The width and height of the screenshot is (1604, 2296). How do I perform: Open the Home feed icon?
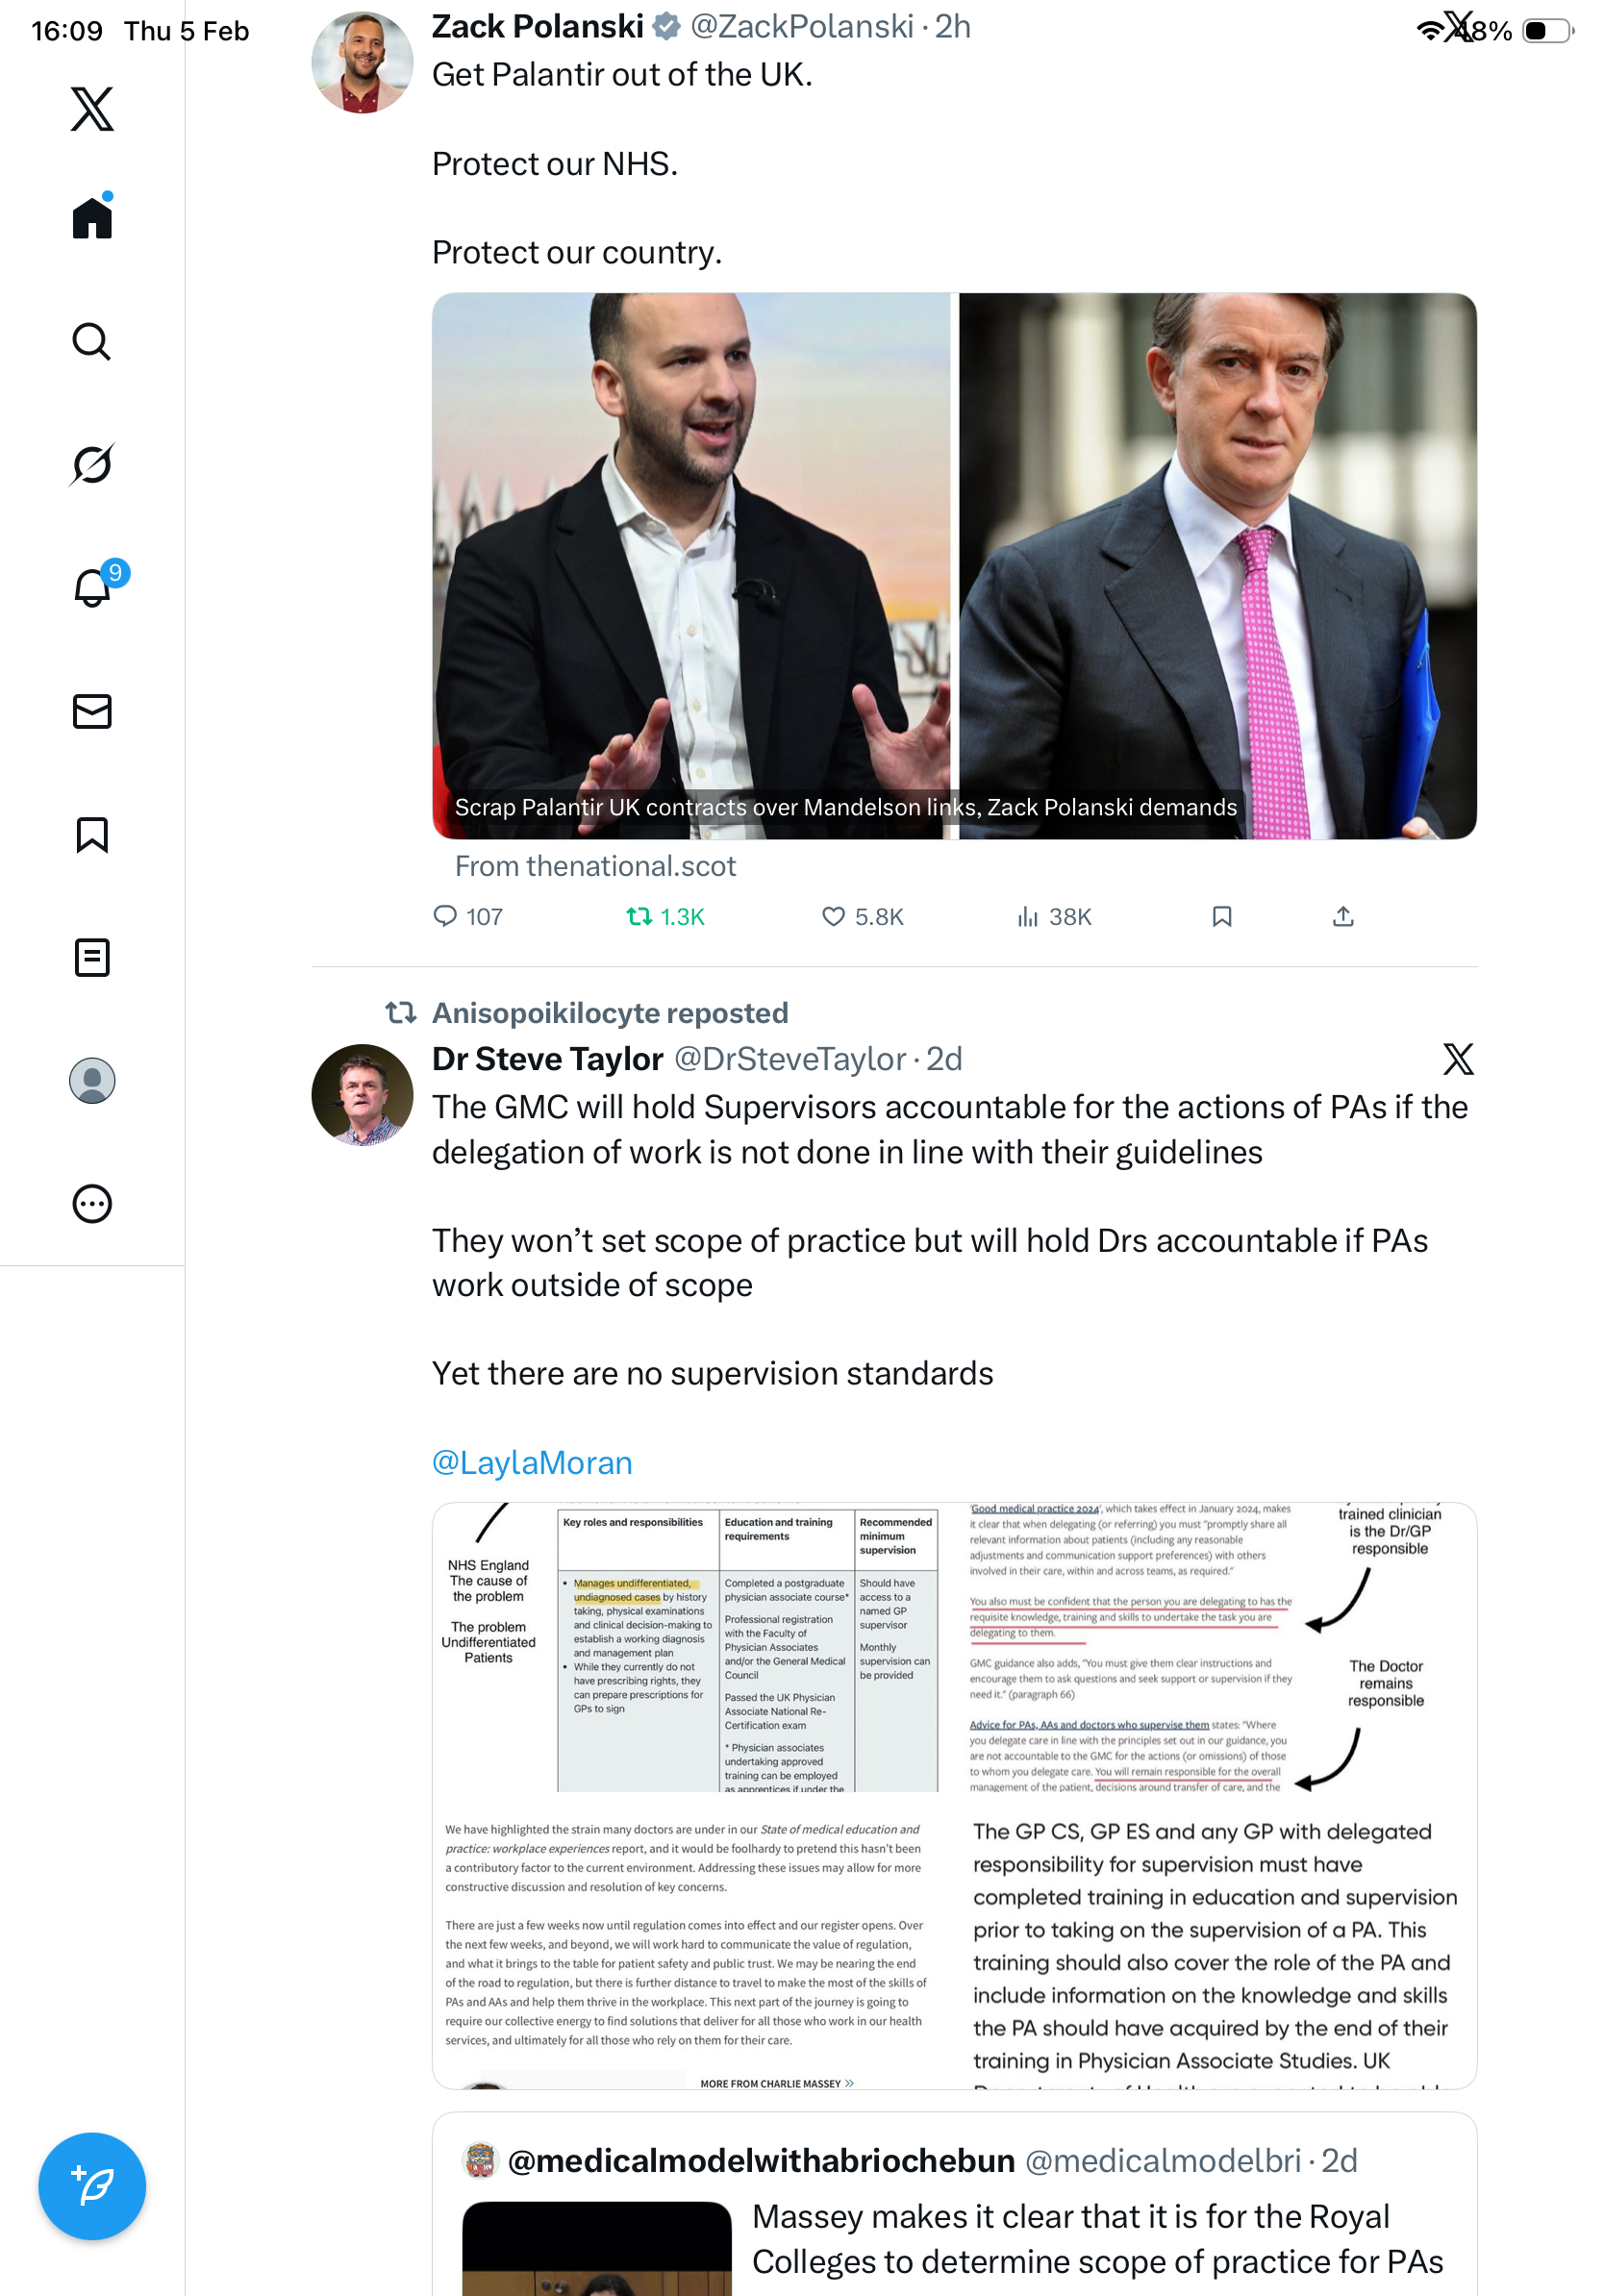92,216
